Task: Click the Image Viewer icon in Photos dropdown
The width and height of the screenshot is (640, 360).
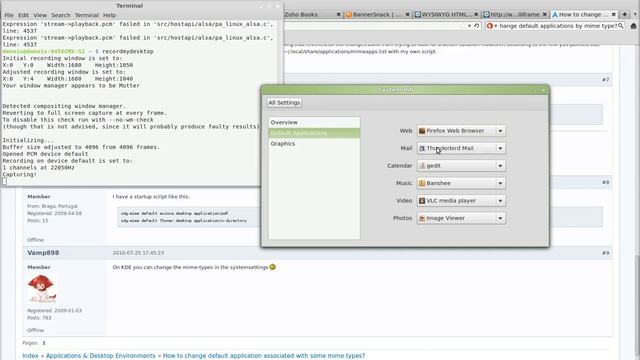Action: click(422, 218)
